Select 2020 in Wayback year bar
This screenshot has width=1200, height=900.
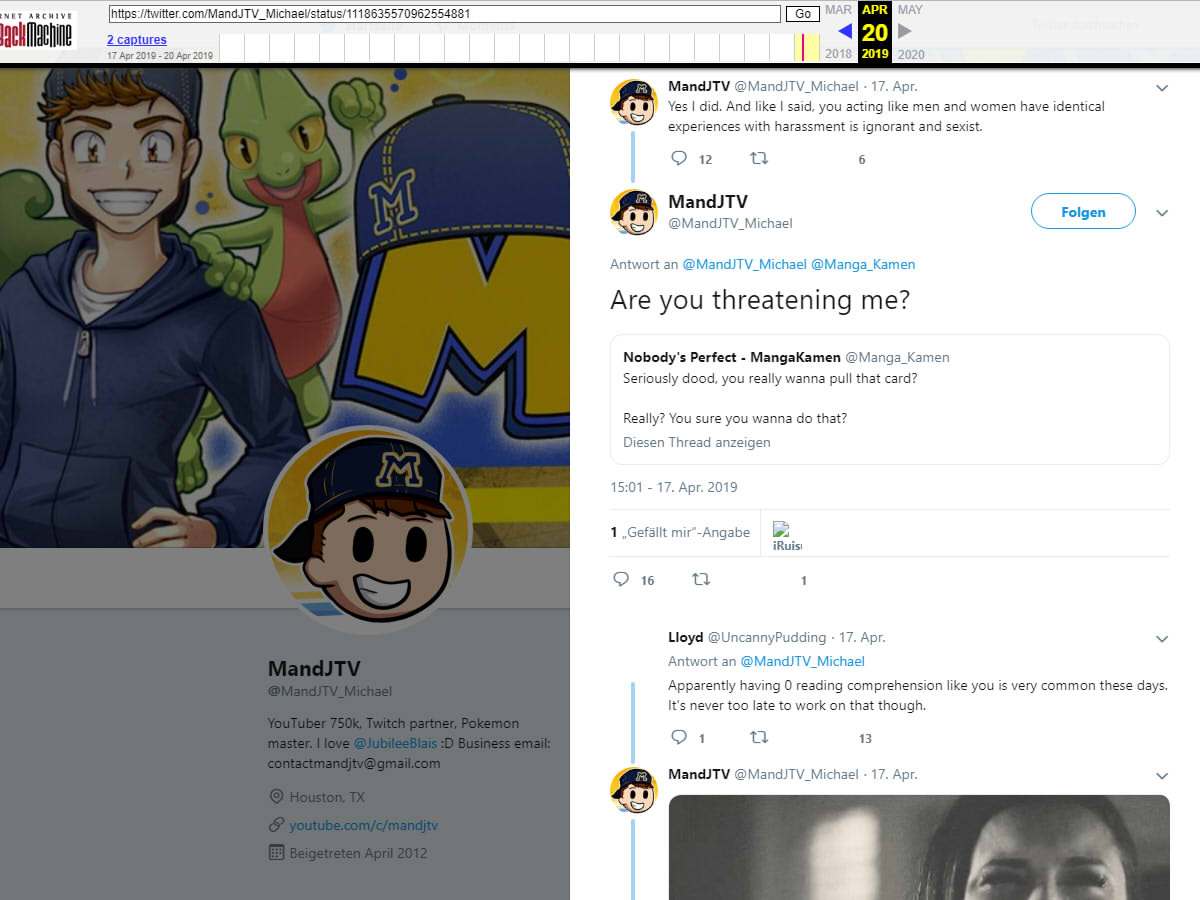pos(911,54)
